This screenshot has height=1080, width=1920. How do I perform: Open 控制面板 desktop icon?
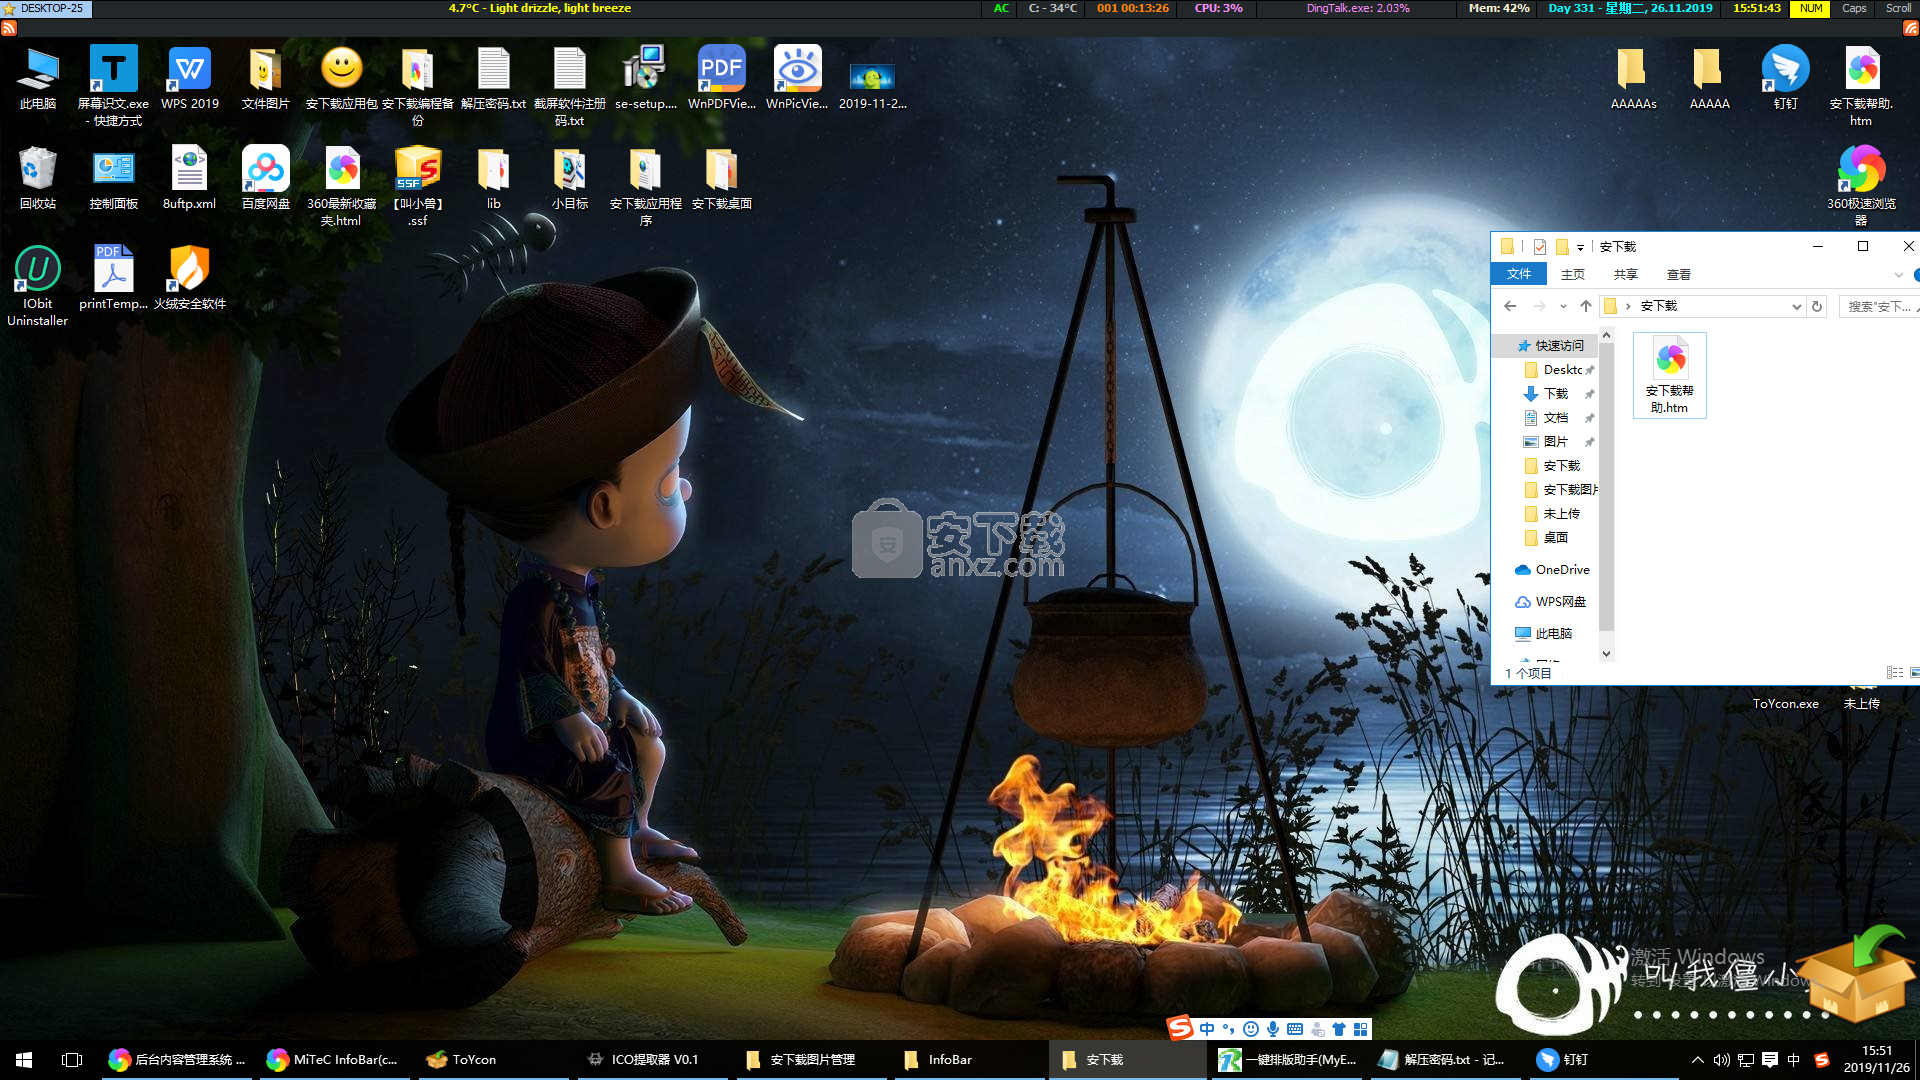pyautogui.click(x=114, y=178)
